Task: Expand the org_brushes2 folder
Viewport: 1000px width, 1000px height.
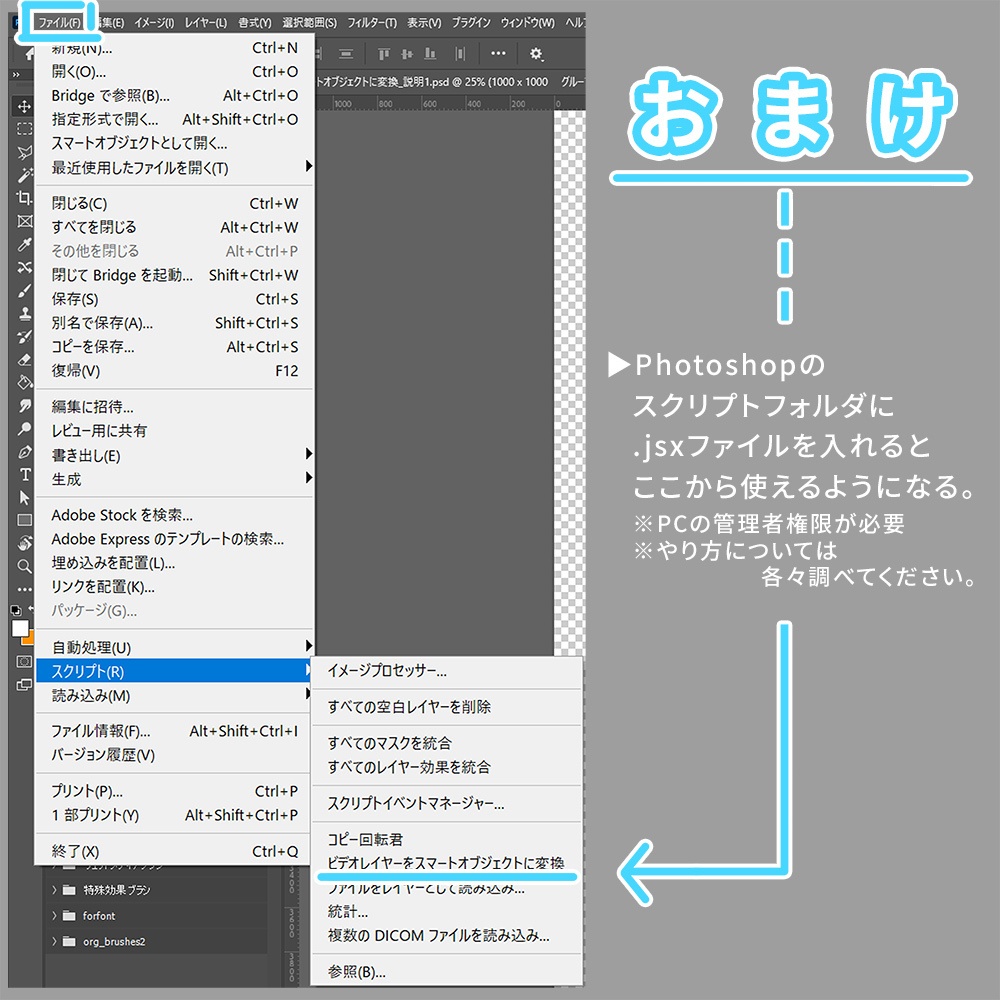Action: (x=55, y=940)
